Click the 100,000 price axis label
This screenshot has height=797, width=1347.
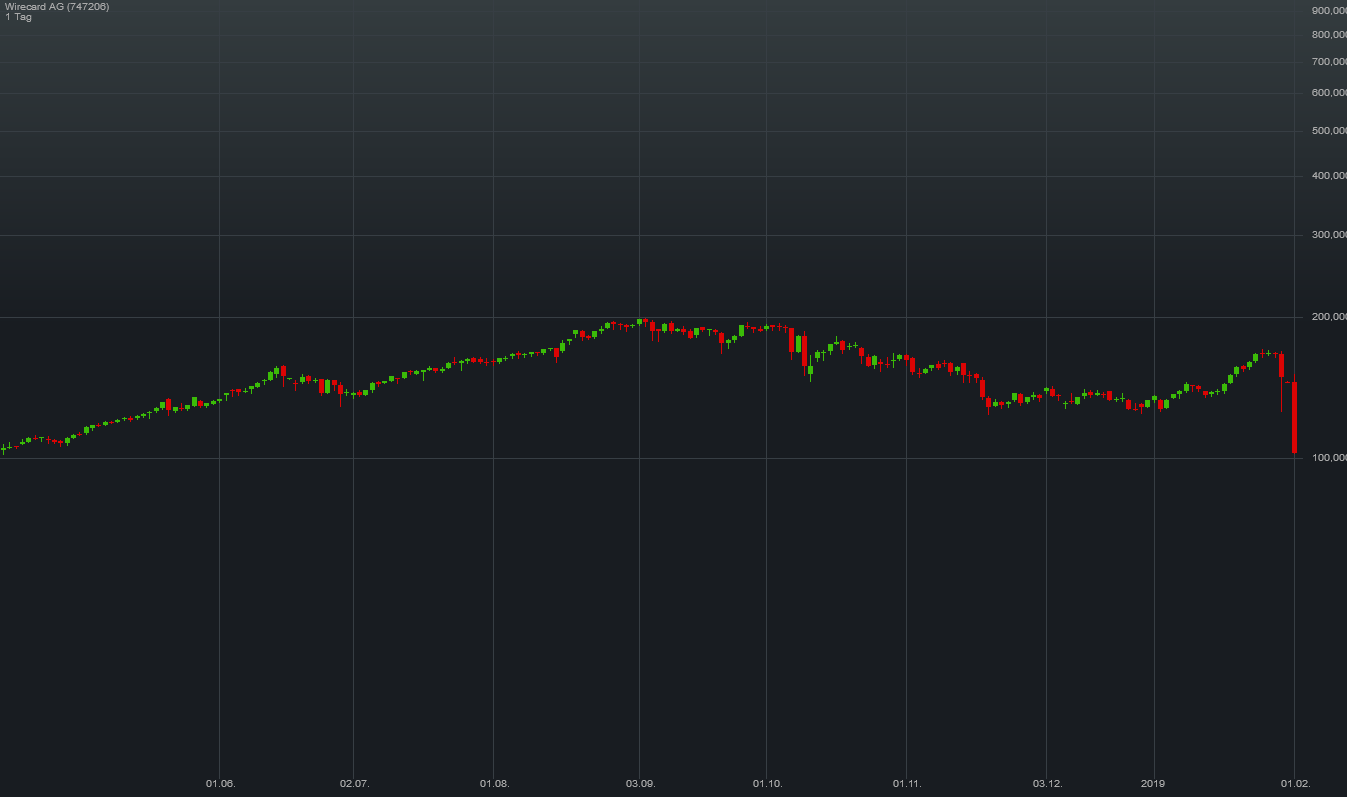tap(1327, 456)
